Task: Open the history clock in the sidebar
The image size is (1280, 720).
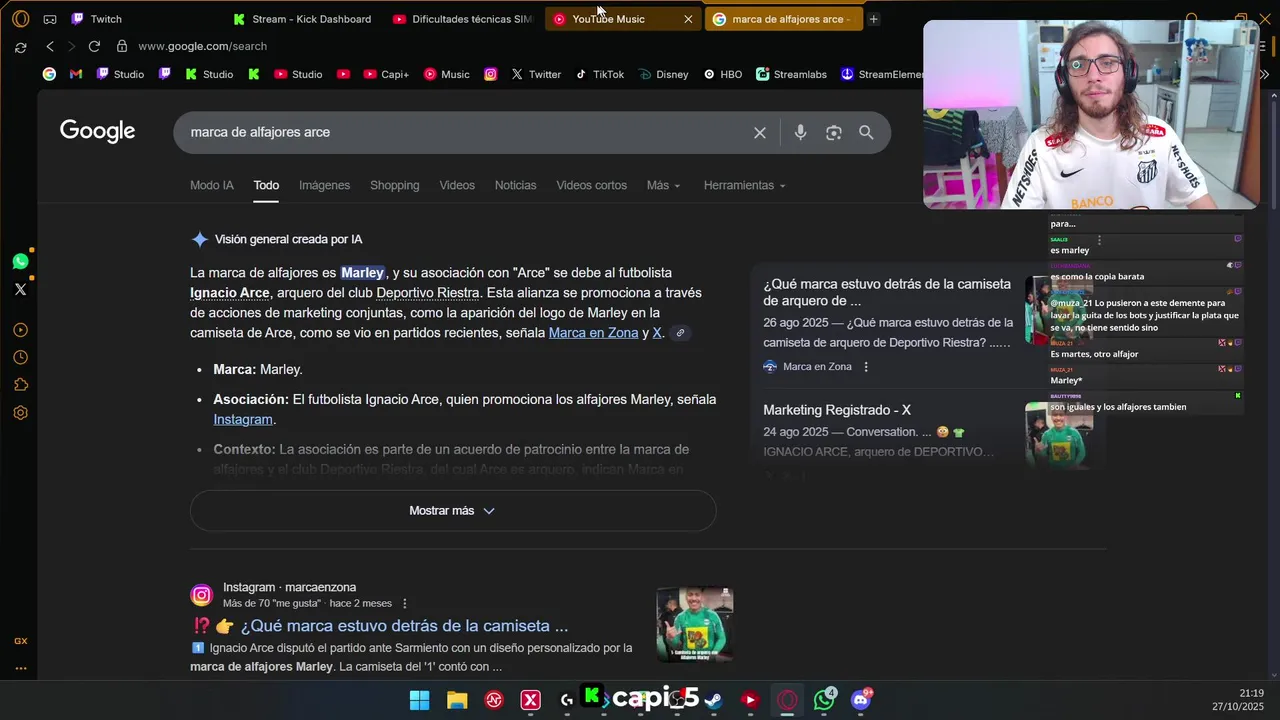Action: click(x=20, y=357)
